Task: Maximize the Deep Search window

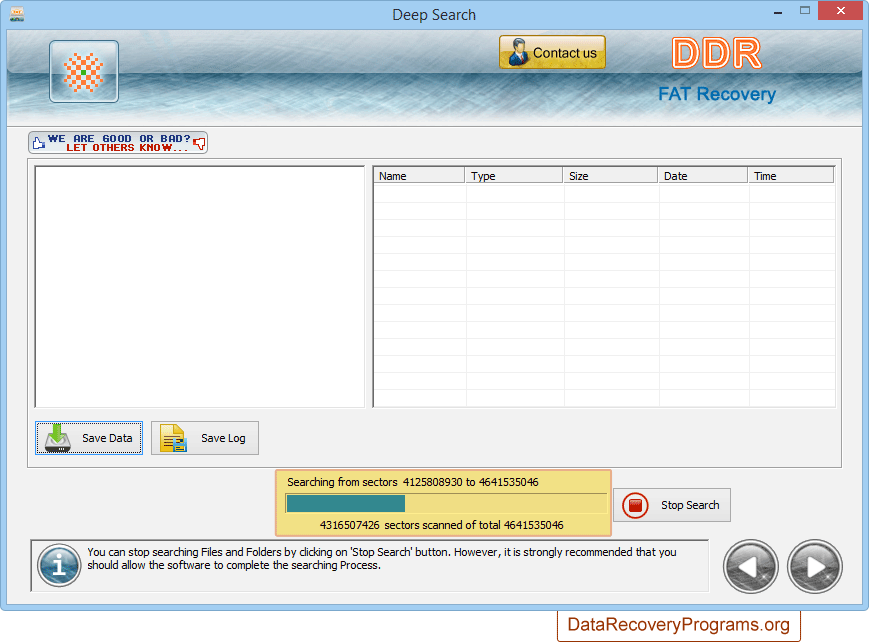Action: 805,11
